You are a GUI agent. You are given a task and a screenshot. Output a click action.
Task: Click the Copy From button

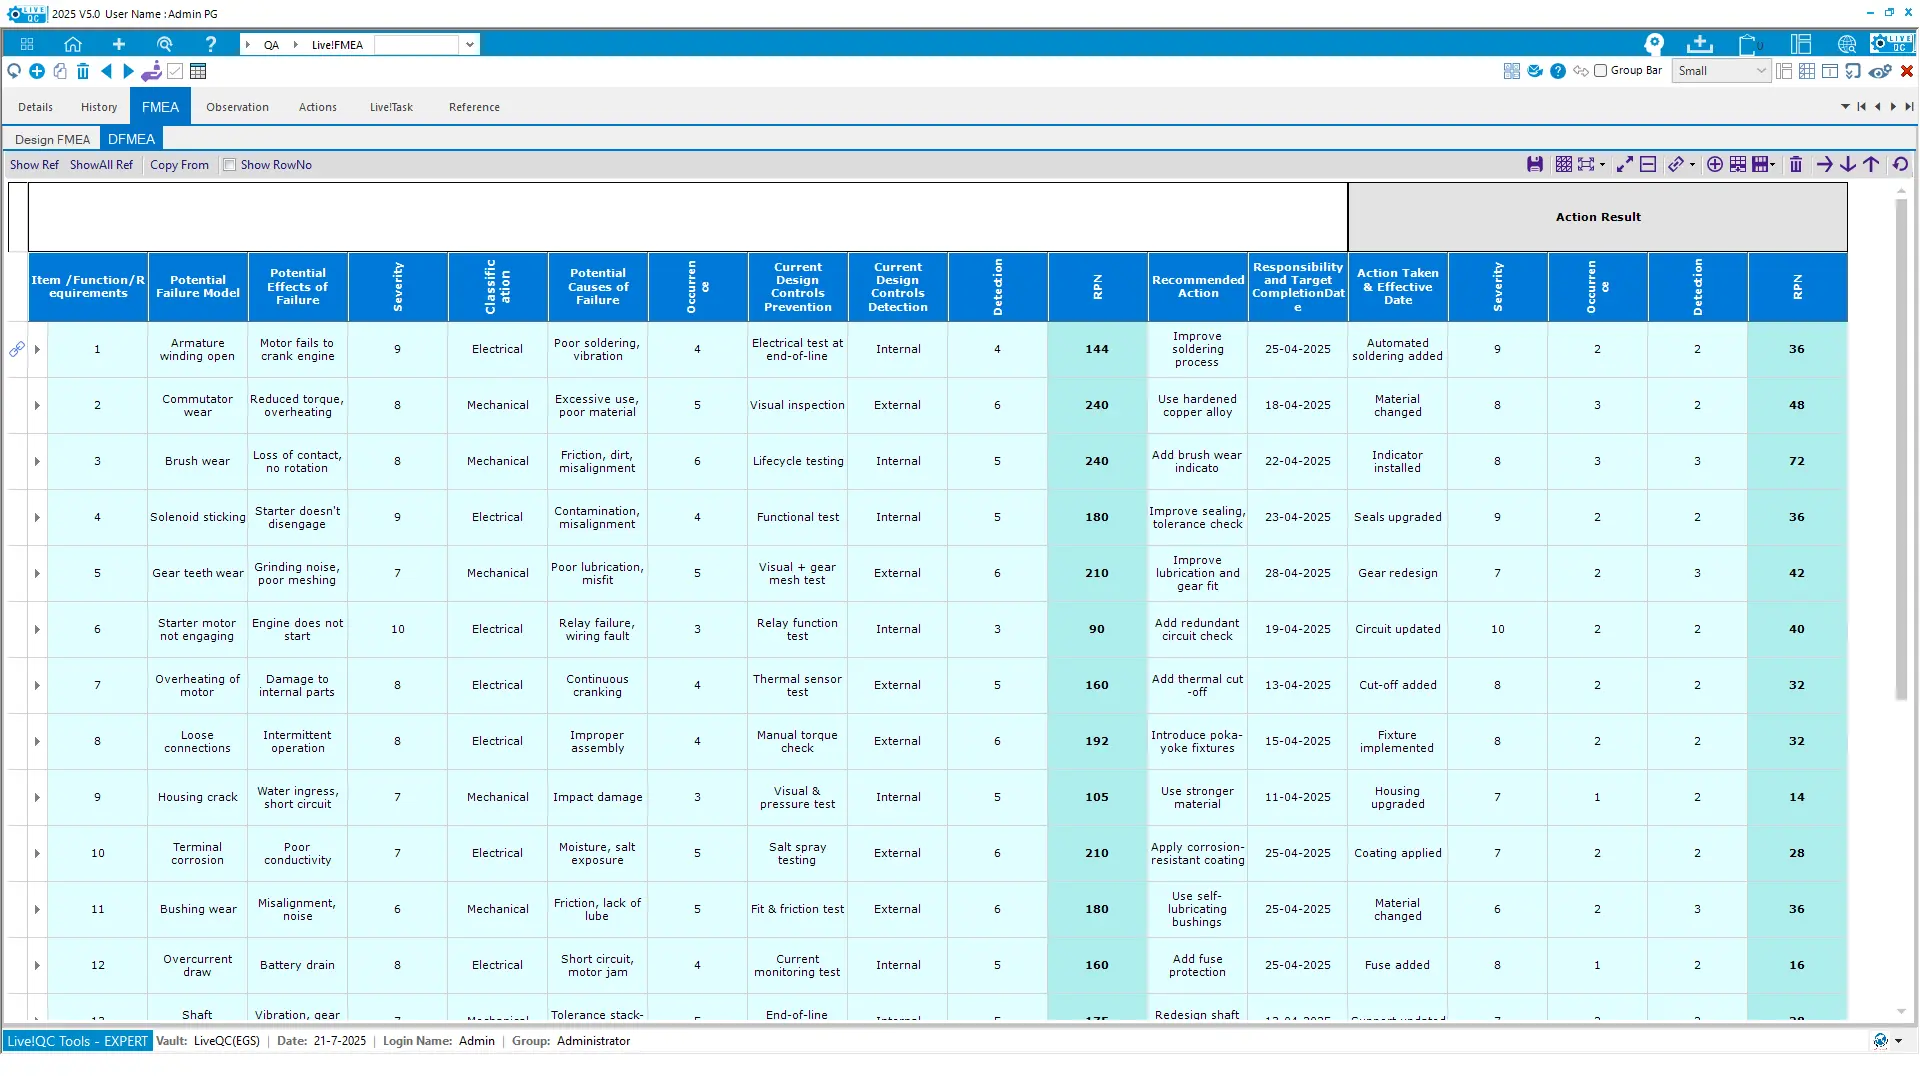pos(179,165)
